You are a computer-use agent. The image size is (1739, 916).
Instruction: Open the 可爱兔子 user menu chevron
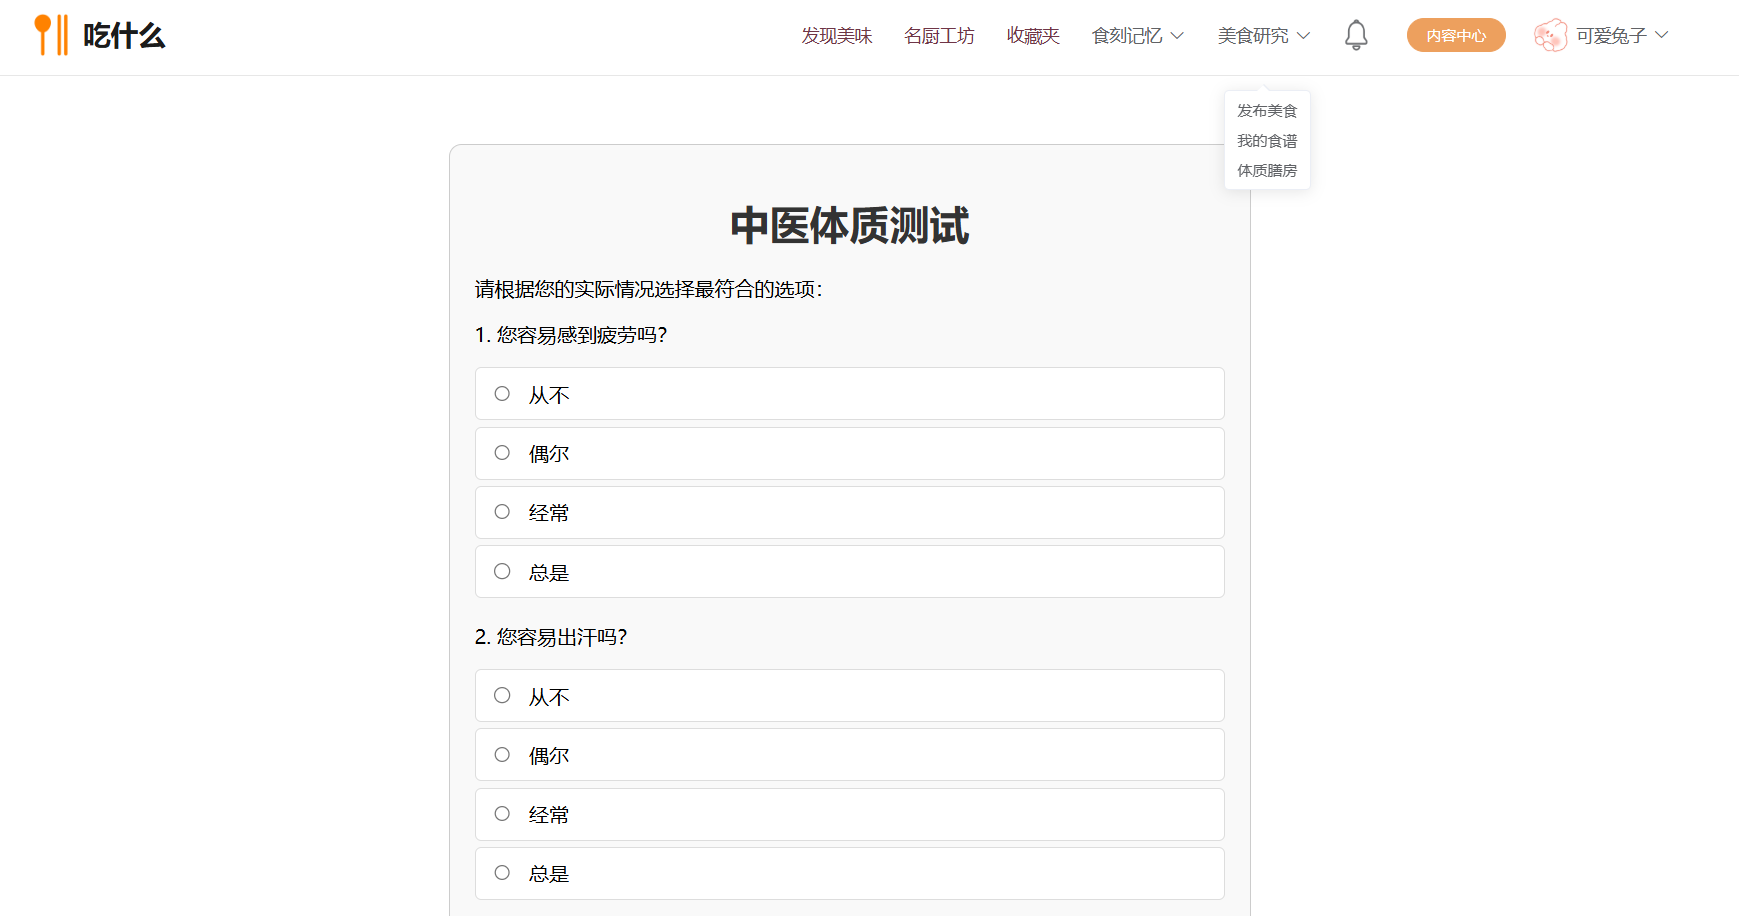tap(1661, 35)
